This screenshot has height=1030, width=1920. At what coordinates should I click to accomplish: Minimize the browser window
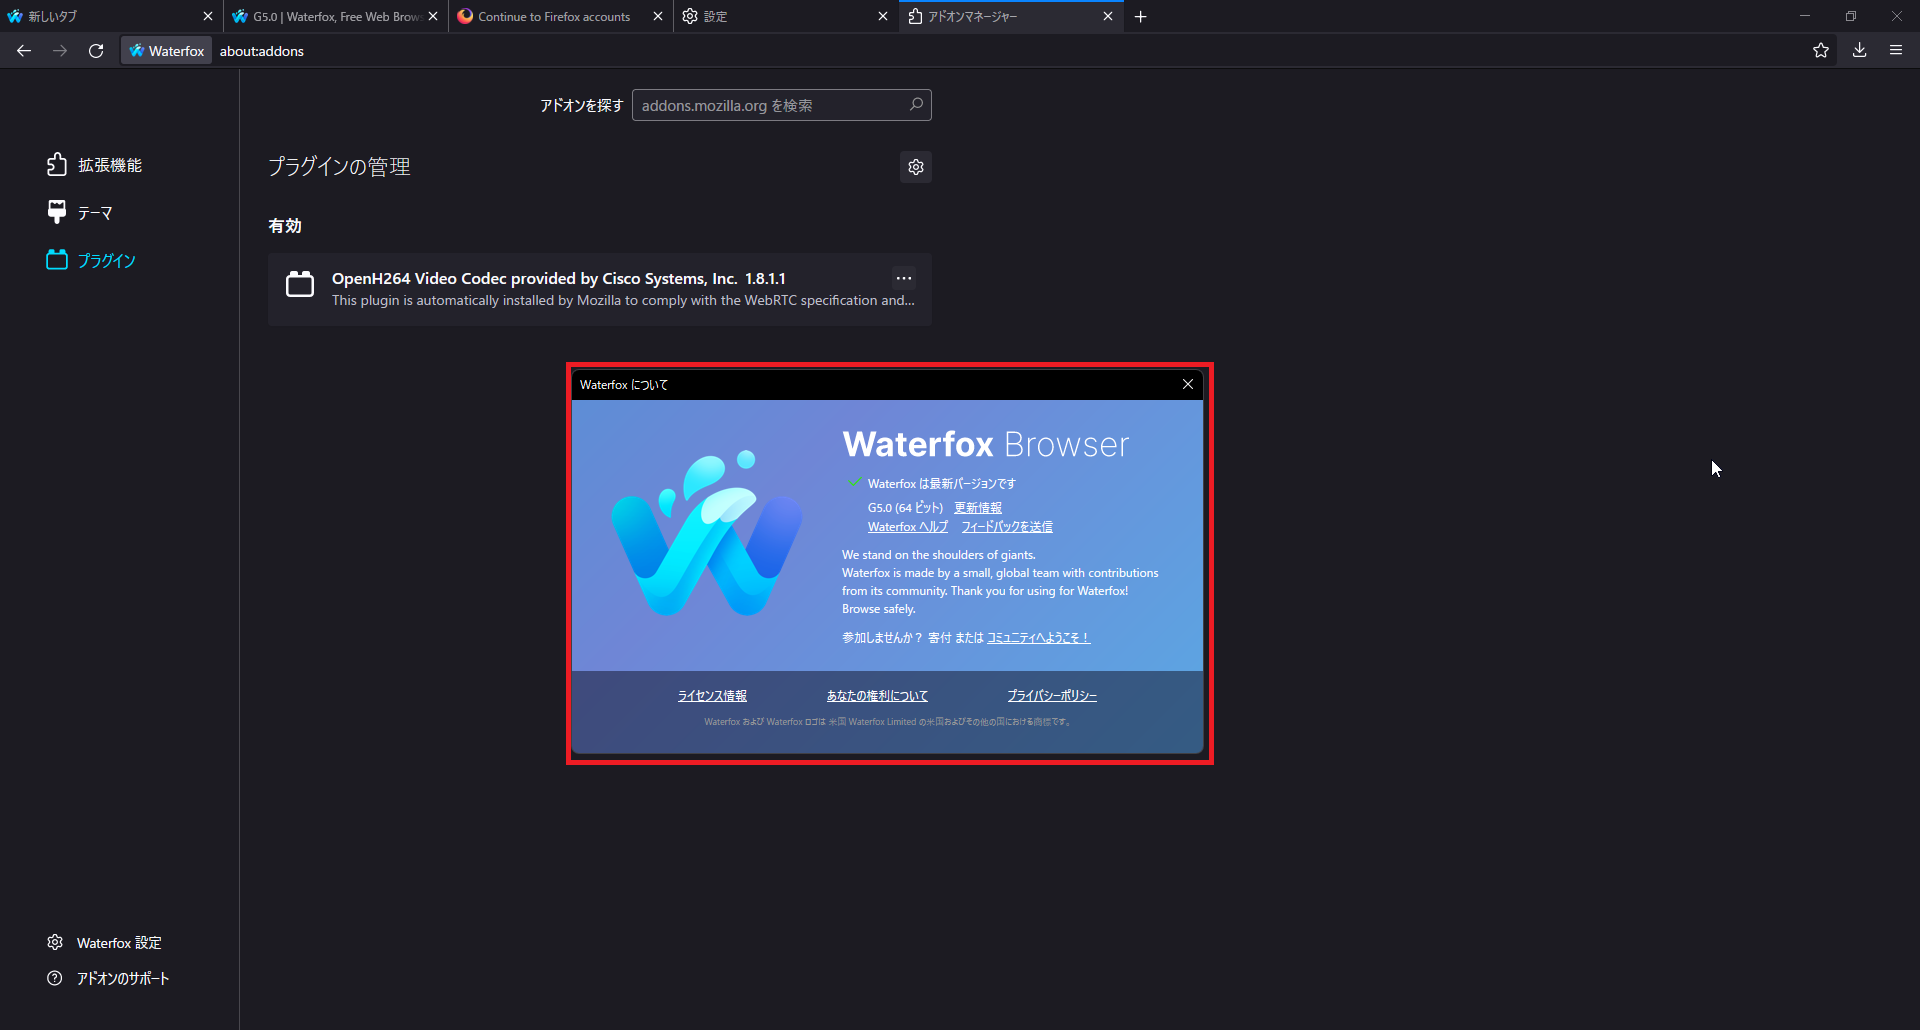point(1805,16)
